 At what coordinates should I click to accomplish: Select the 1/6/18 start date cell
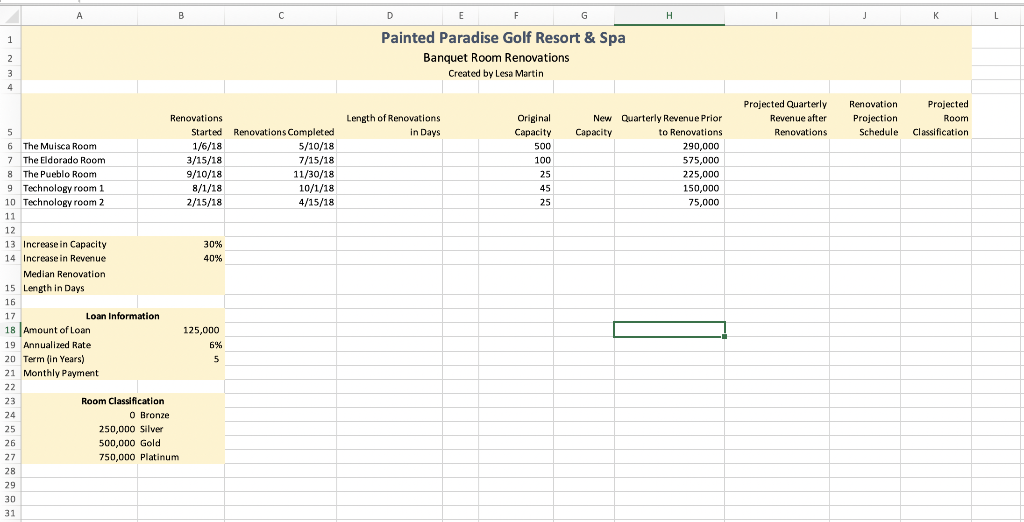tap(181, 146)
